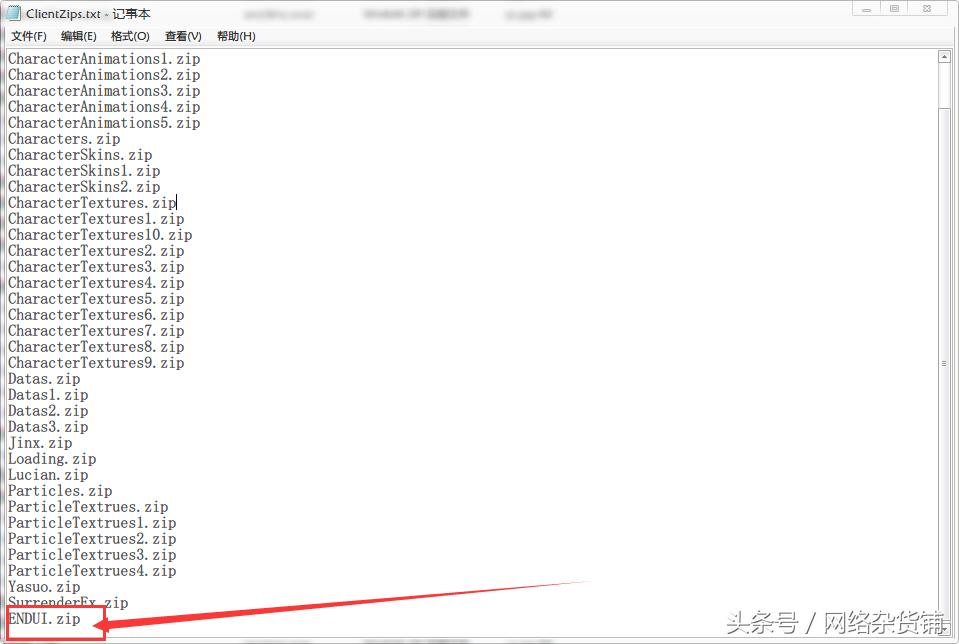Viewport: 959px width, 644px height.
Task: Click the ParticleTextrues3.zip line
Action: pos(92,555)
